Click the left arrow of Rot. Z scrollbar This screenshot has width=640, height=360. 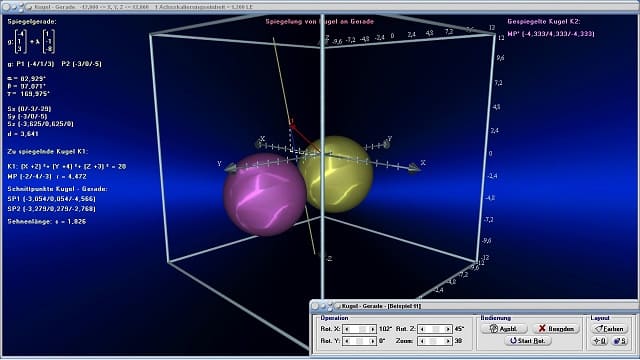(x=422, y=329)
